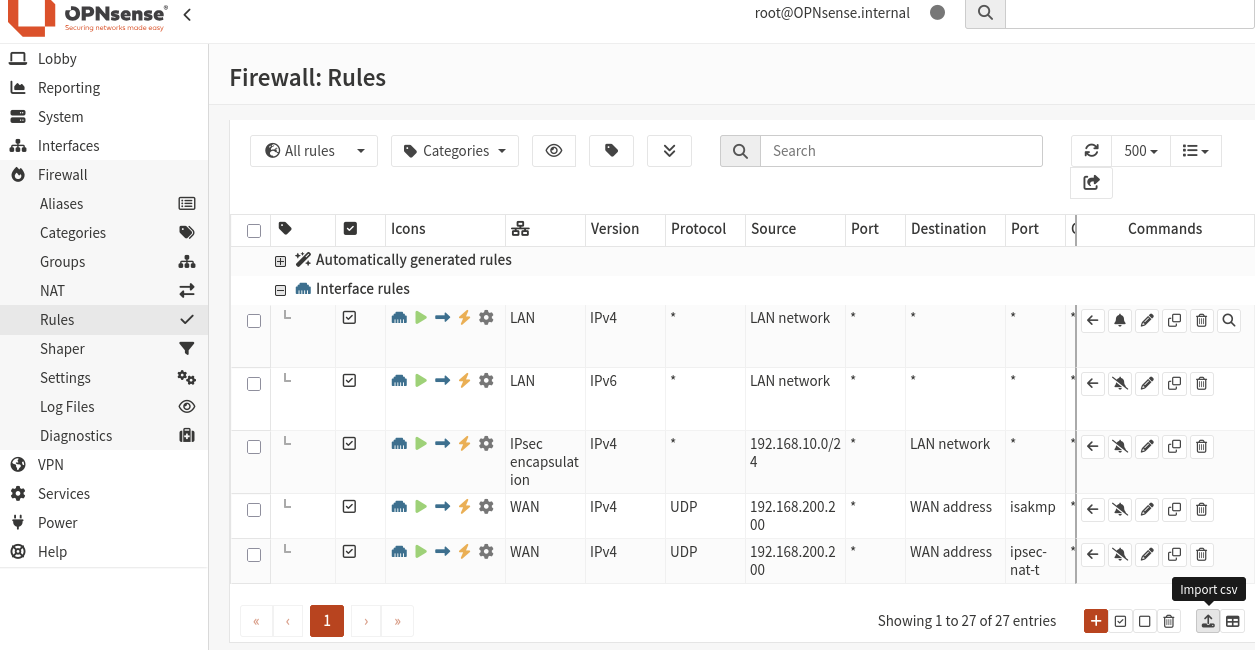Go to NAT in the Firewall menu
Screen dimensions: 1255x650
click(104, 291)
